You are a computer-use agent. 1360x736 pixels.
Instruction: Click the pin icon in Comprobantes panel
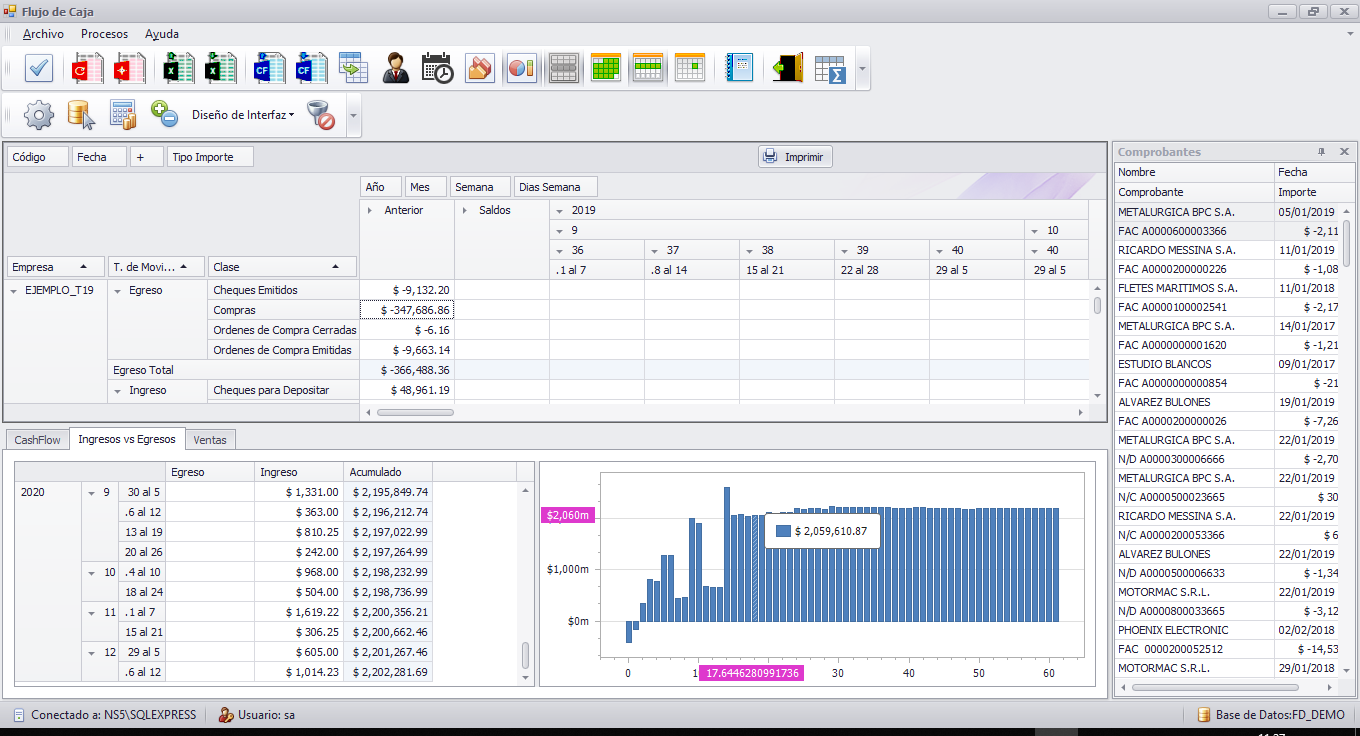1321,152
